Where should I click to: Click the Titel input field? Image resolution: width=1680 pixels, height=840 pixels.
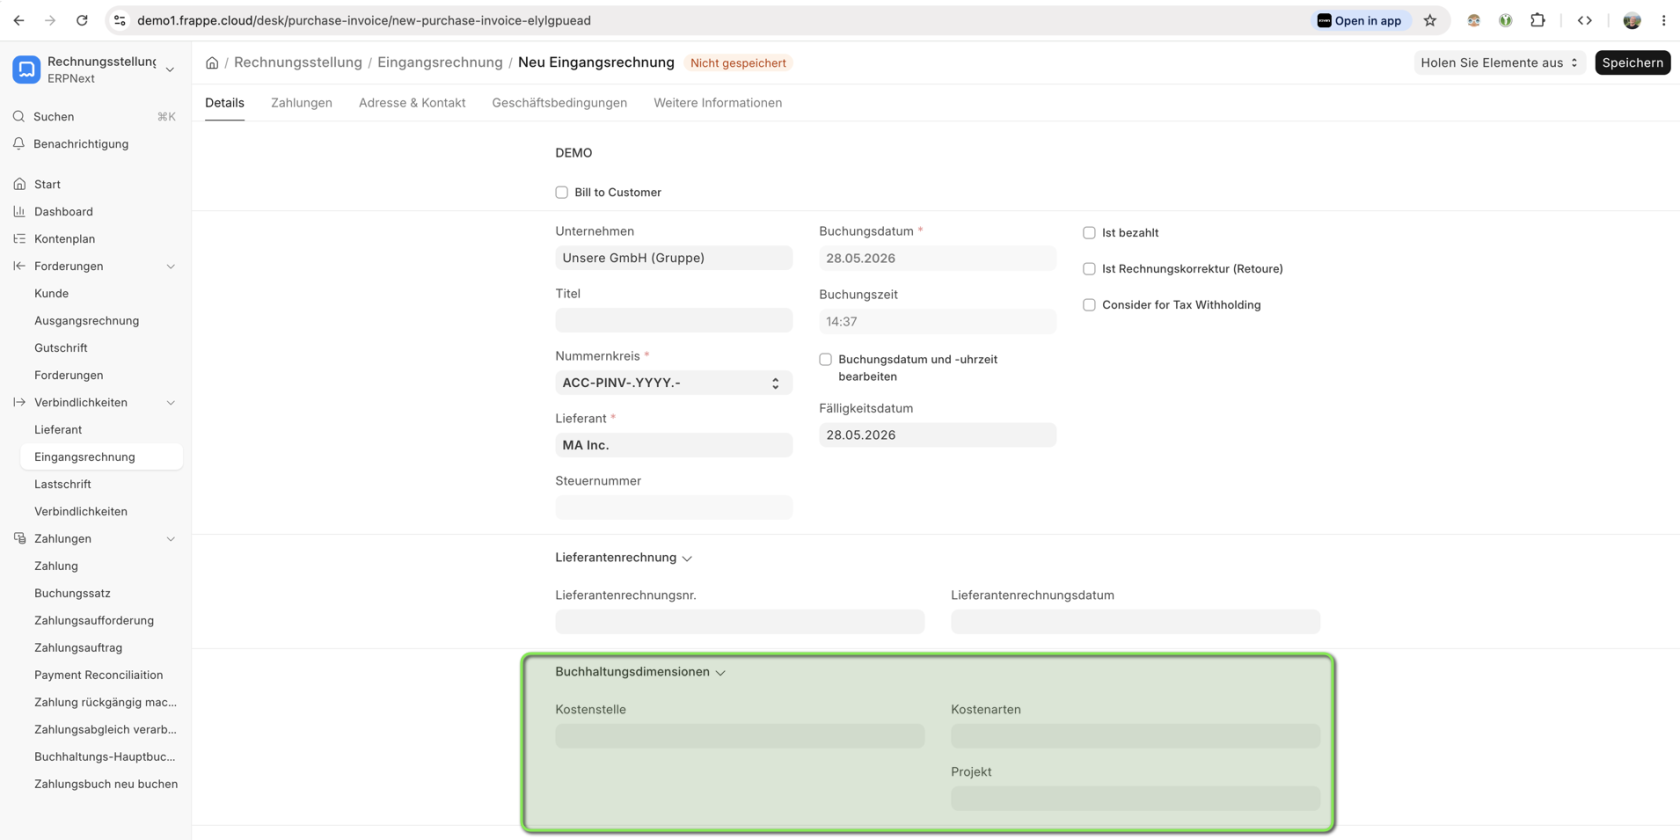674,320
